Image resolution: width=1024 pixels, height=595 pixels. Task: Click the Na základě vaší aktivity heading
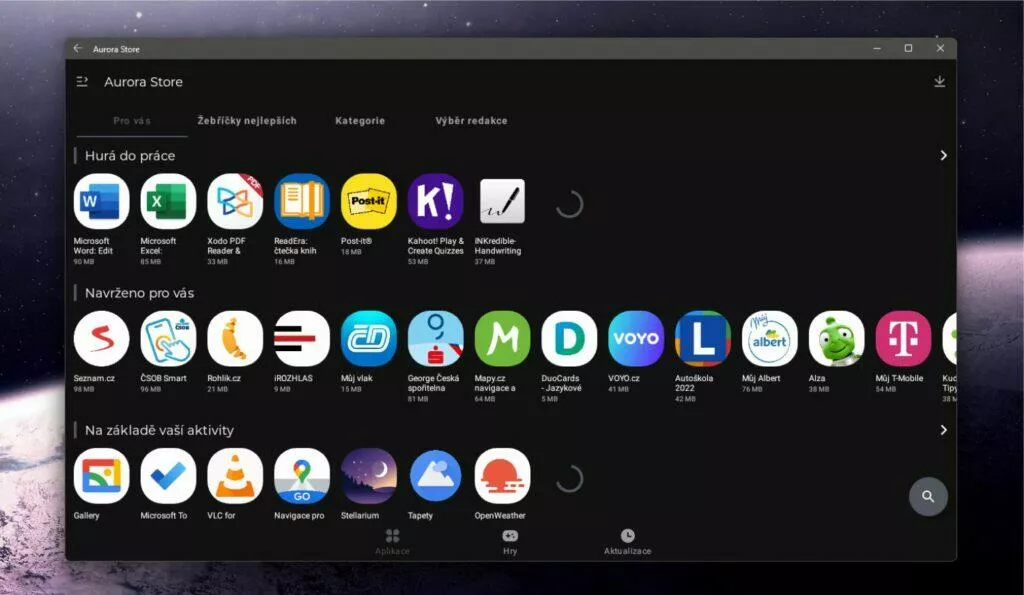[159, 430]
